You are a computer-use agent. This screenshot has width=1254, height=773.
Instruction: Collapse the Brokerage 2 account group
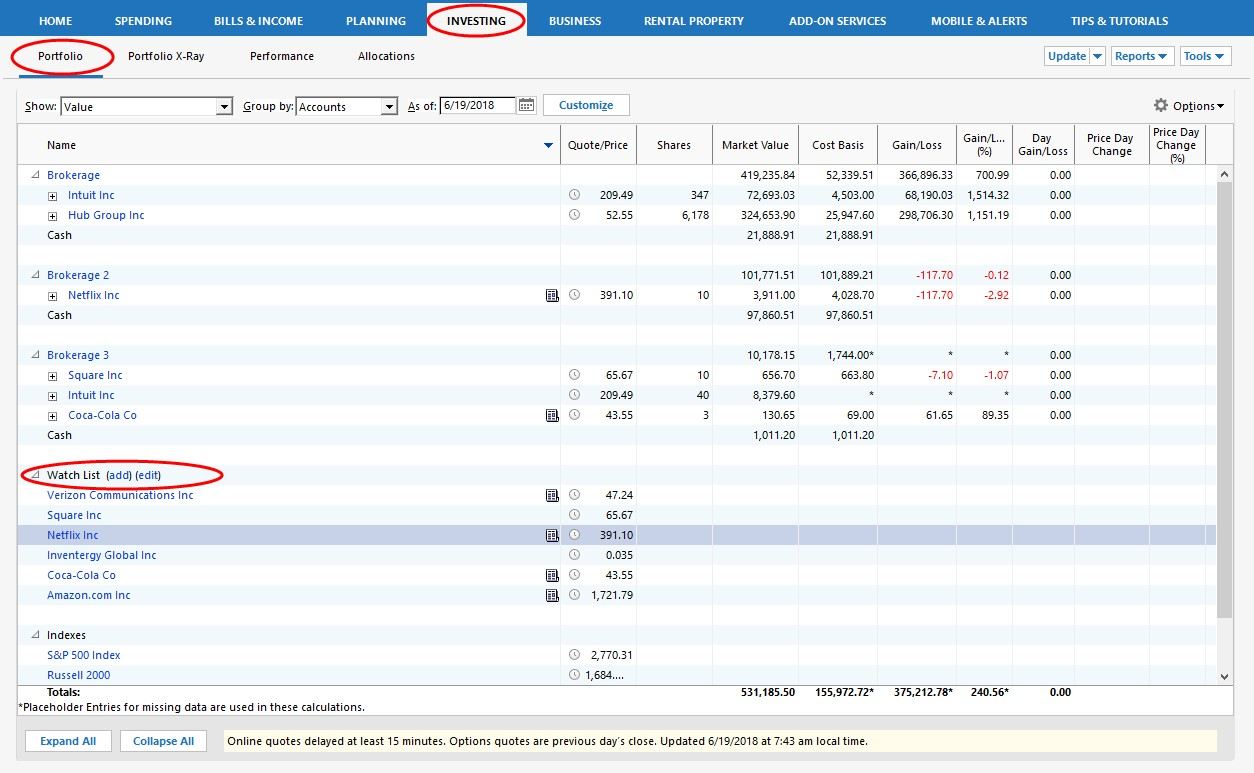pos(35,275)
